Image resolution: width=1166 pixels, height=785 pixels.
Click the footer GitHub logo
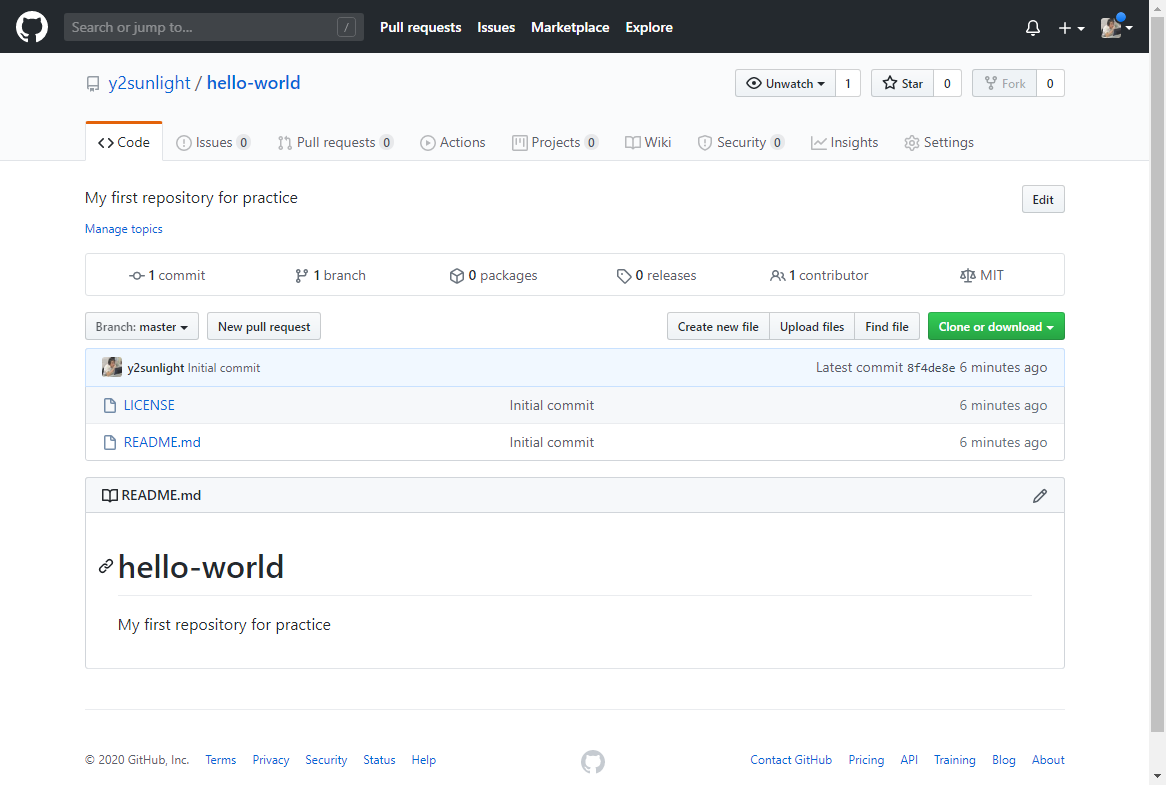coord(593,761)
